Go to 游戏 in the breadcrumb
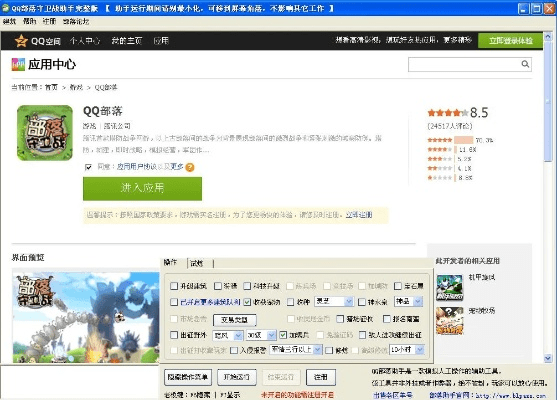Screen dimensions: 557x400 pyautogui.click(x=76, y=87)
